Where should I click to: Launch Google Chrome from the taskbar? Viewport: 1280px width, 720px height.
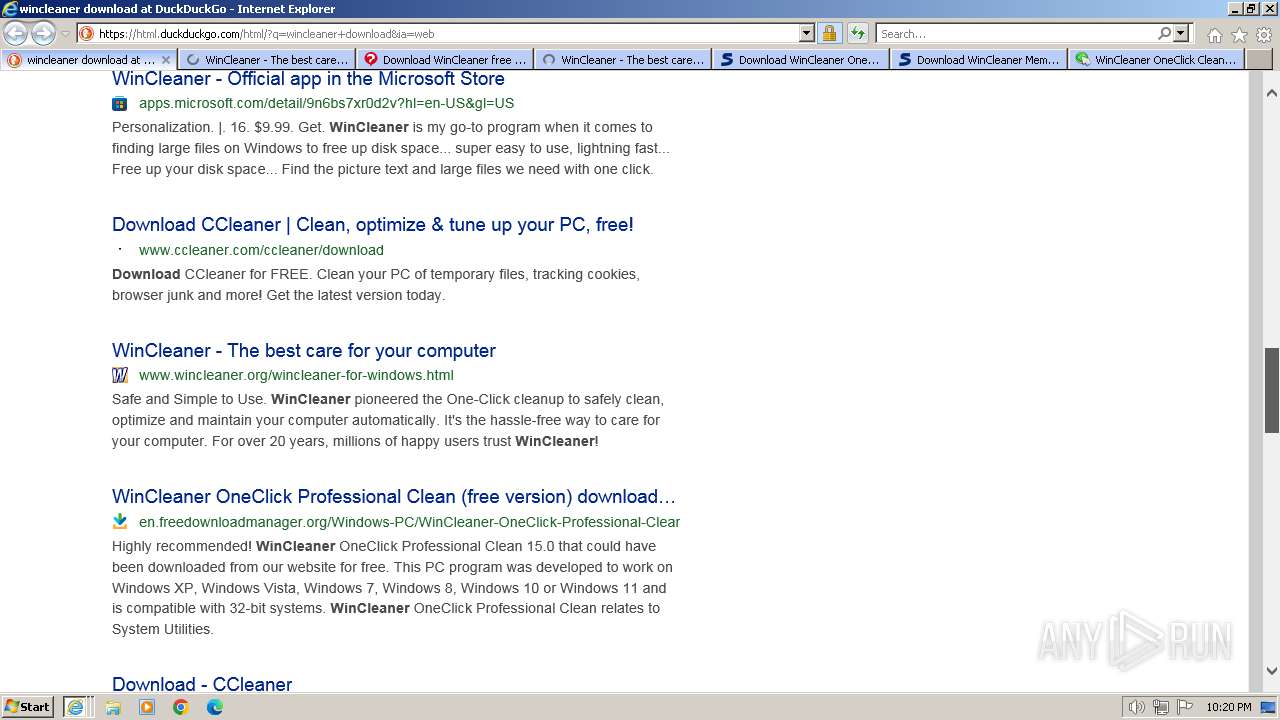pos(181,707)
